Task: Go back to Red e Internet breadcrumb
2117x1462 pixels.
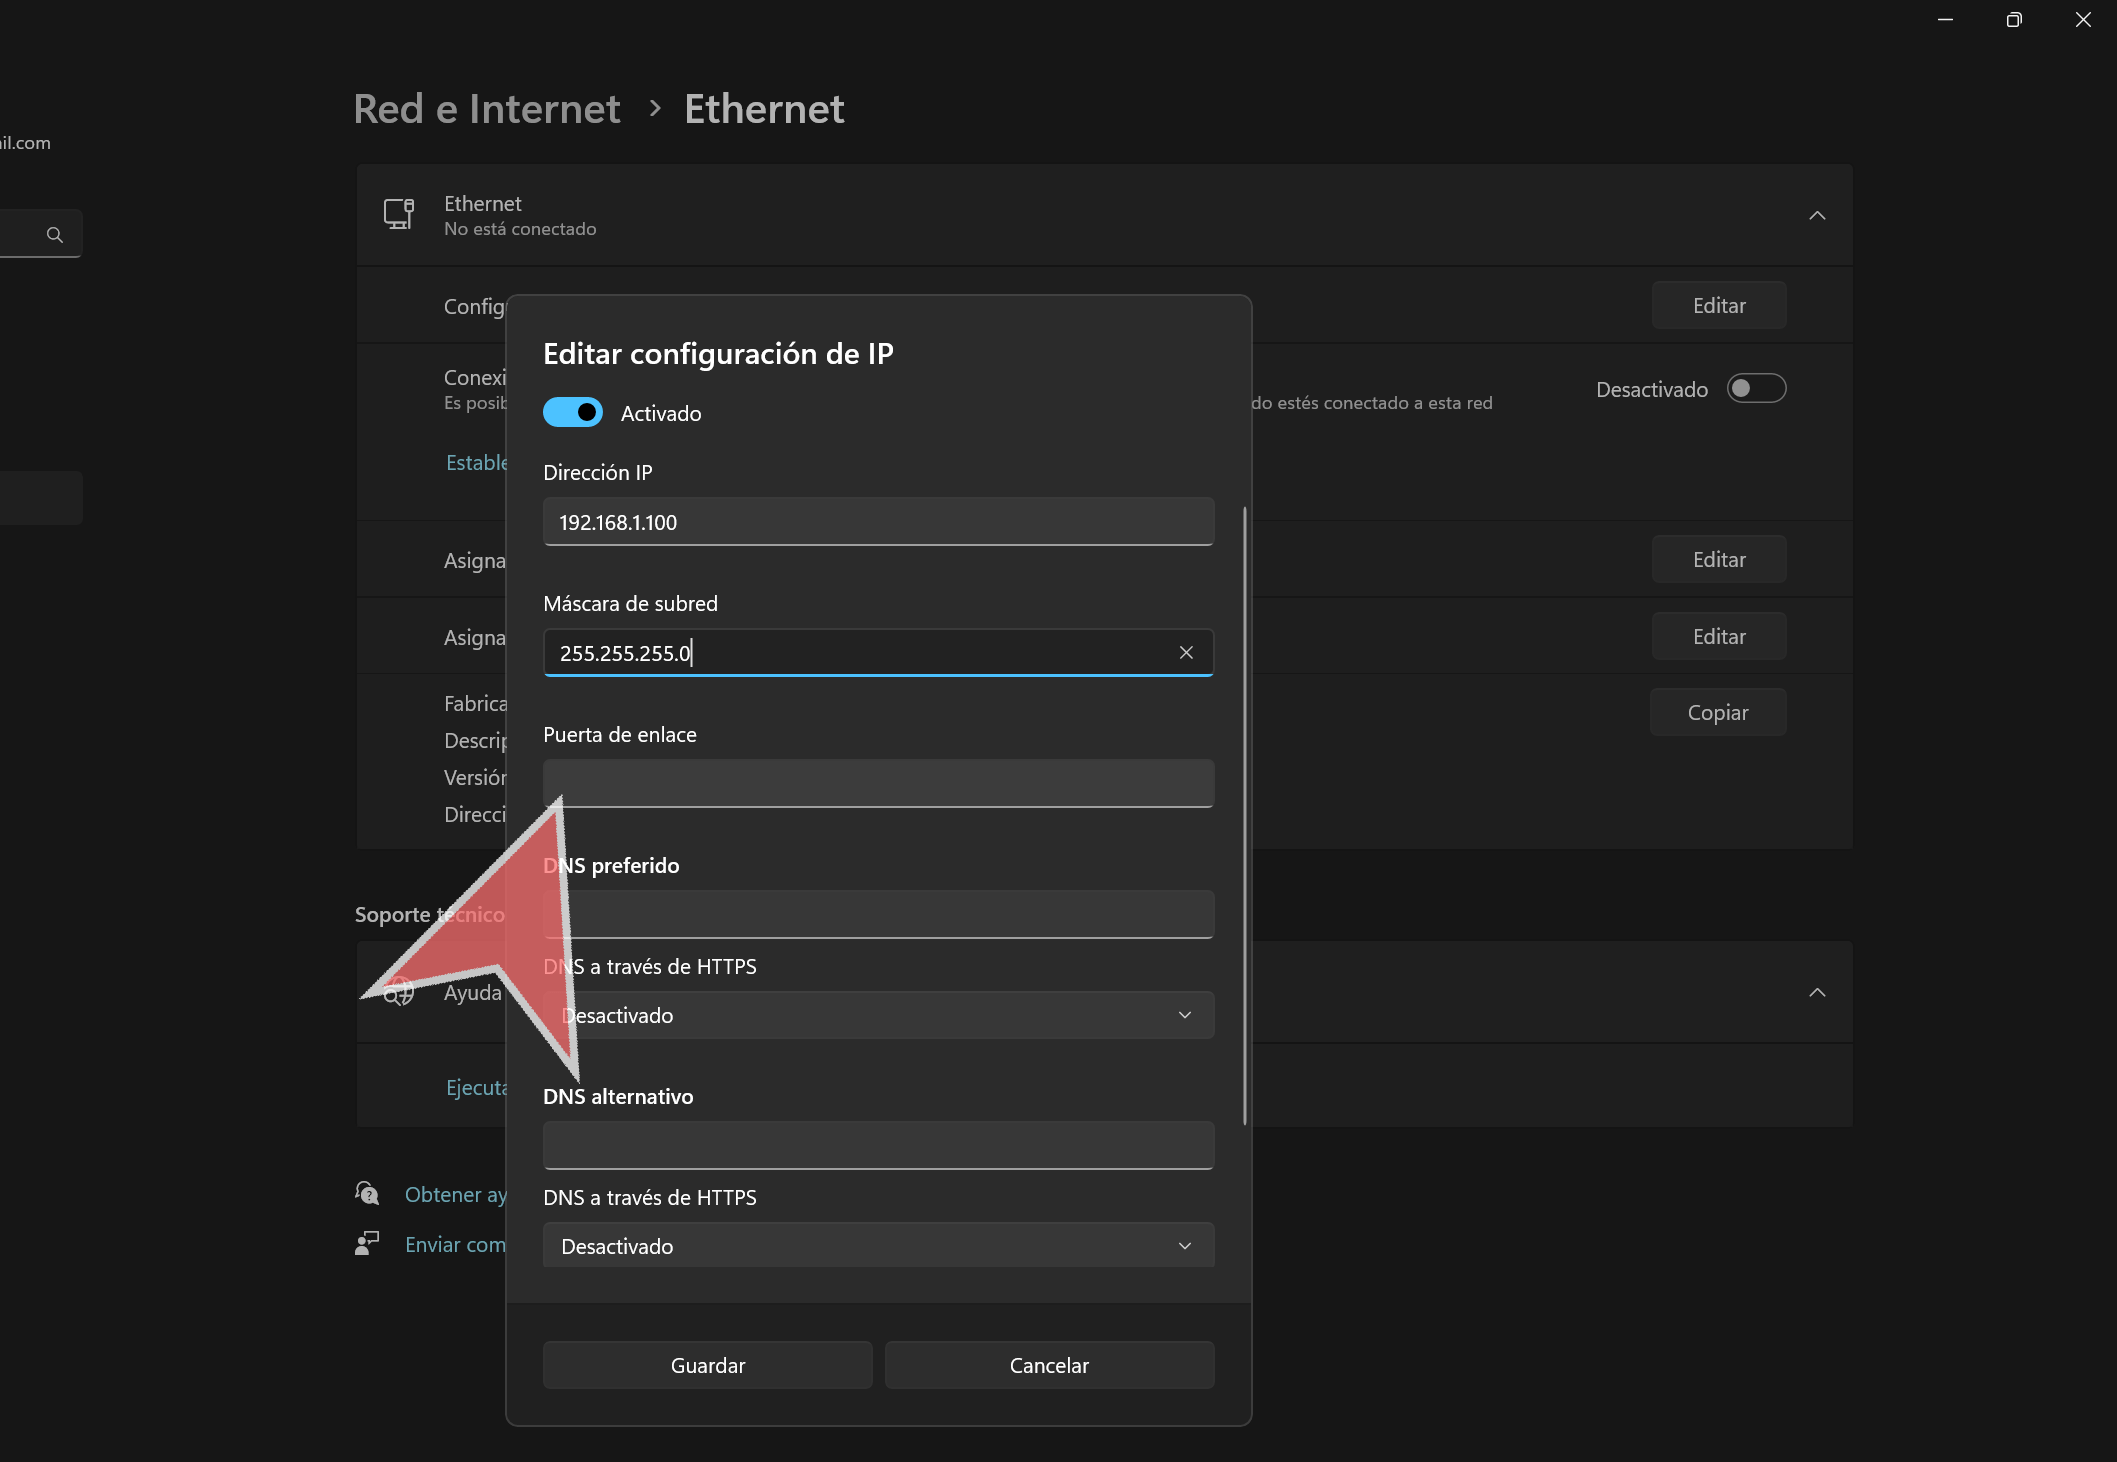Action: [487, 108]
